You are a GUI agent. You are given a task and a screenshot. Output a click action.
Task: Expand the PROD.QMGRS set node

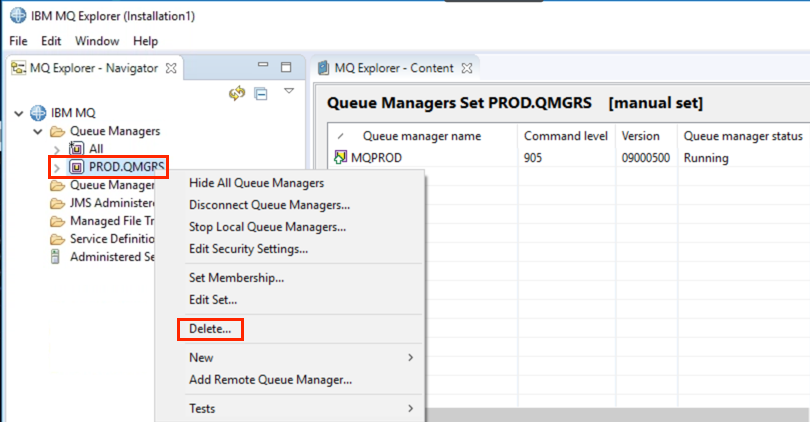pos(57,167)
